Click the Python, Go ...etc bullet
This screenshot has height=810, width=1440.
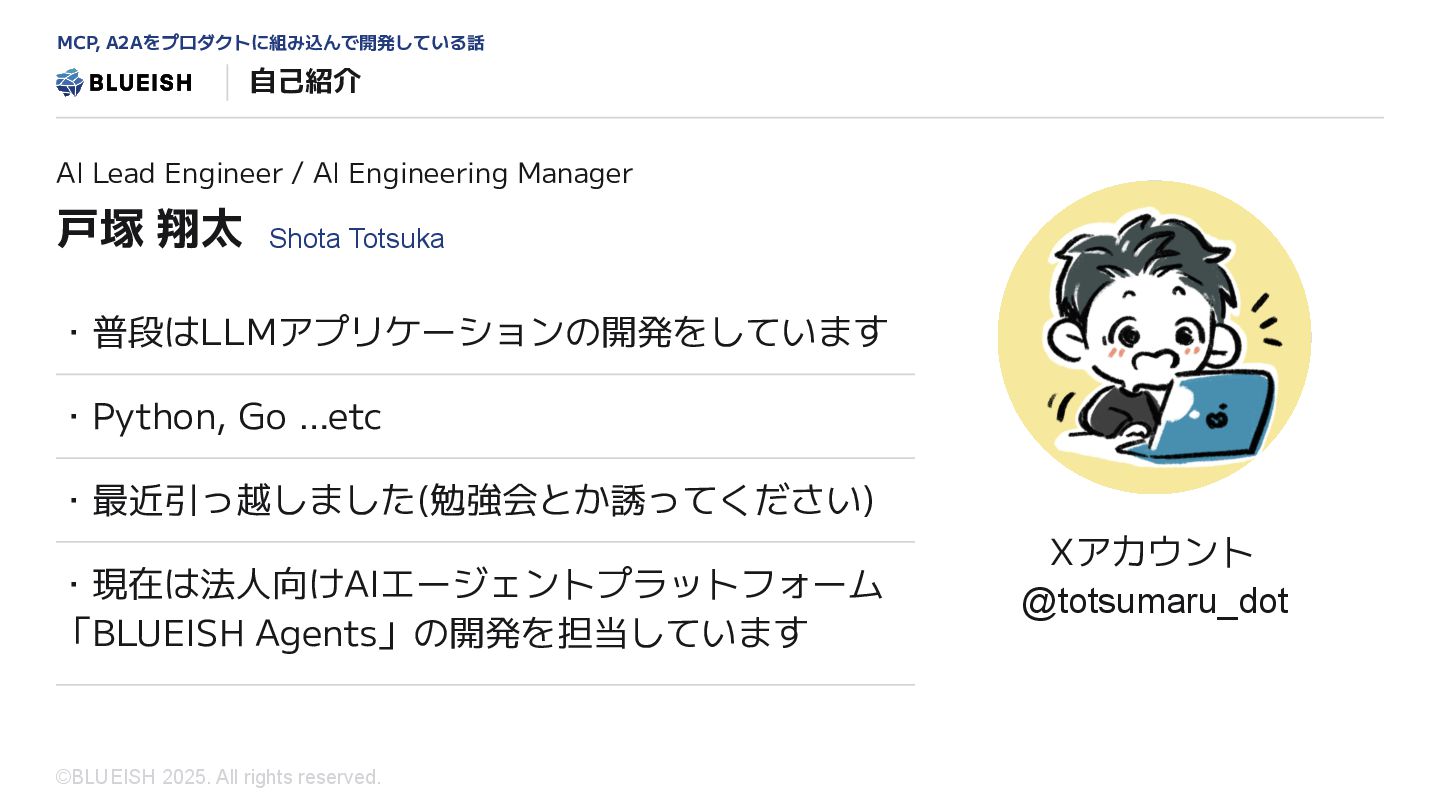click(x=223, y=417)
